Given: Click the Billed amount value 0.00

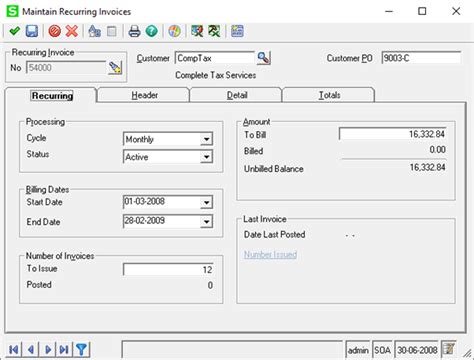Looking at the screenshot, I should coord(437,150).
